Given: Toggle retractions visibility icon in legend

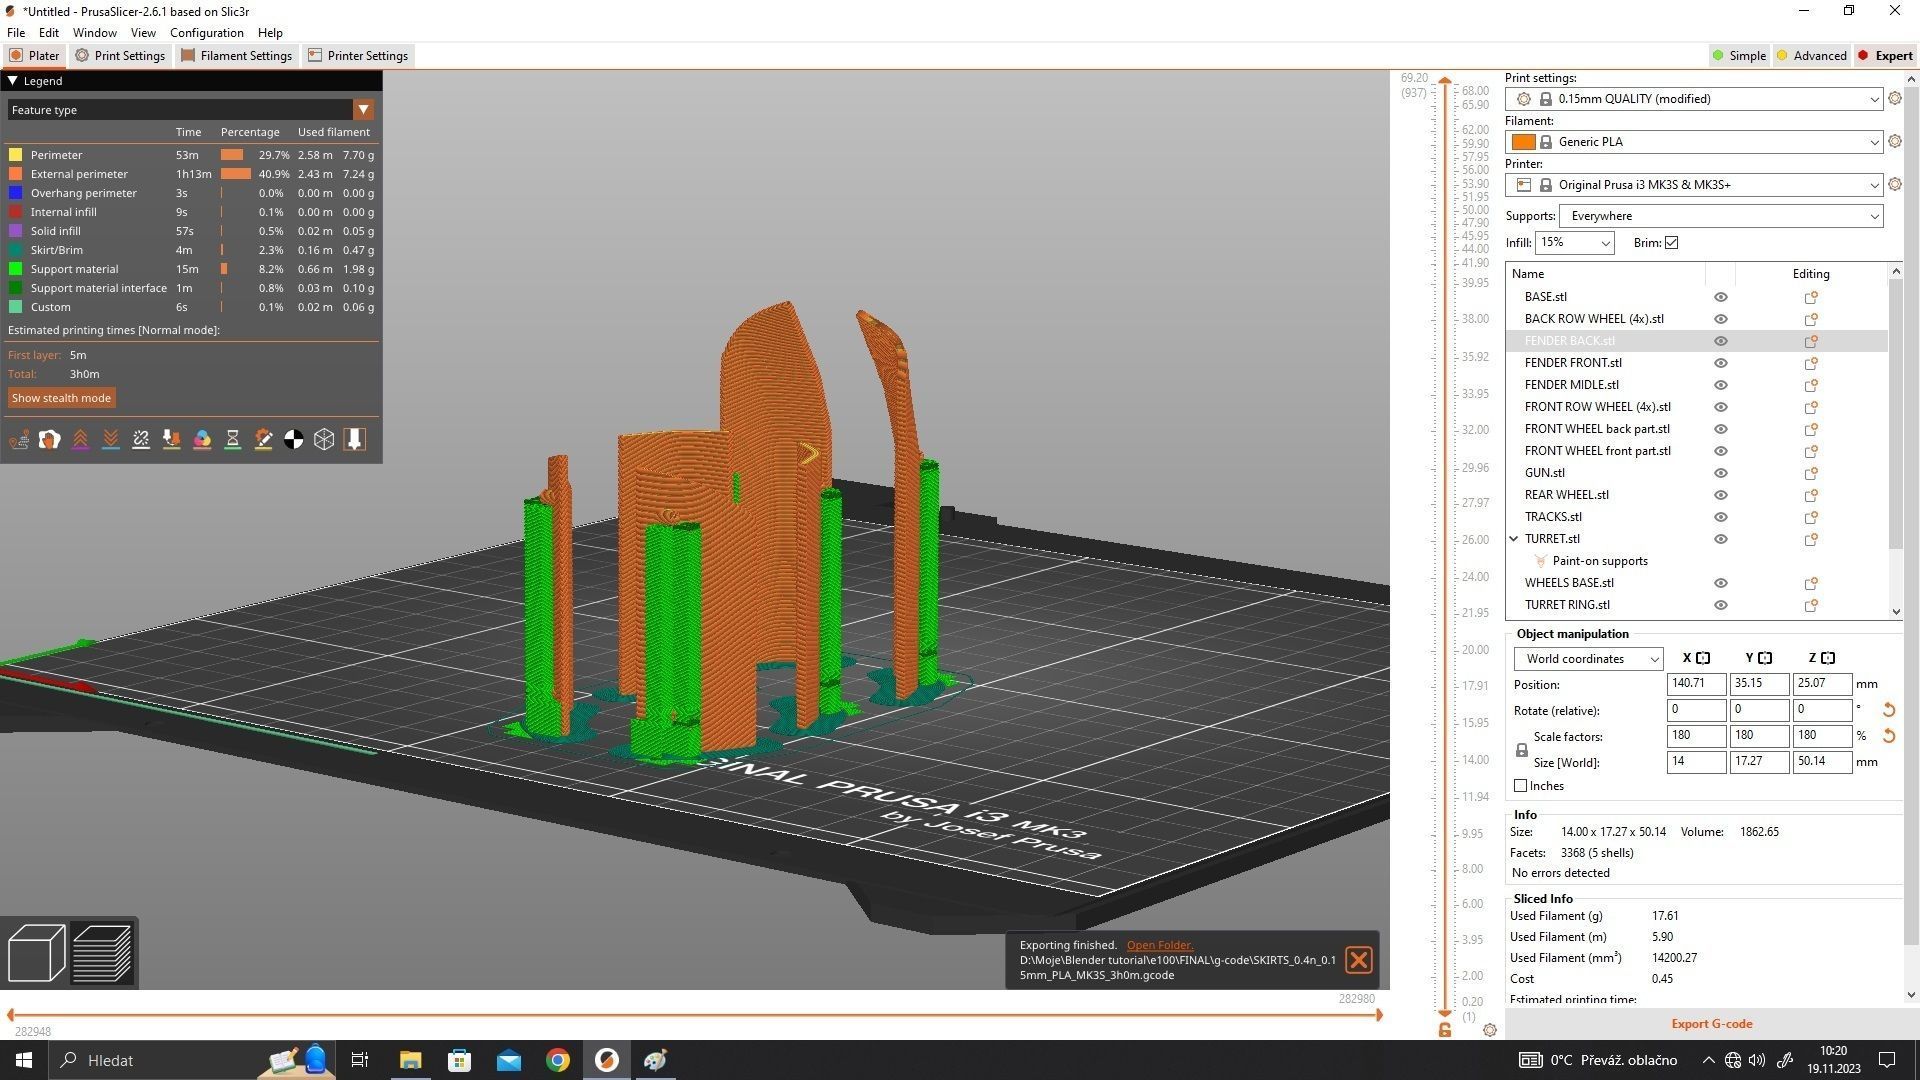Looking at the screenshot, I should pos(80,440).
